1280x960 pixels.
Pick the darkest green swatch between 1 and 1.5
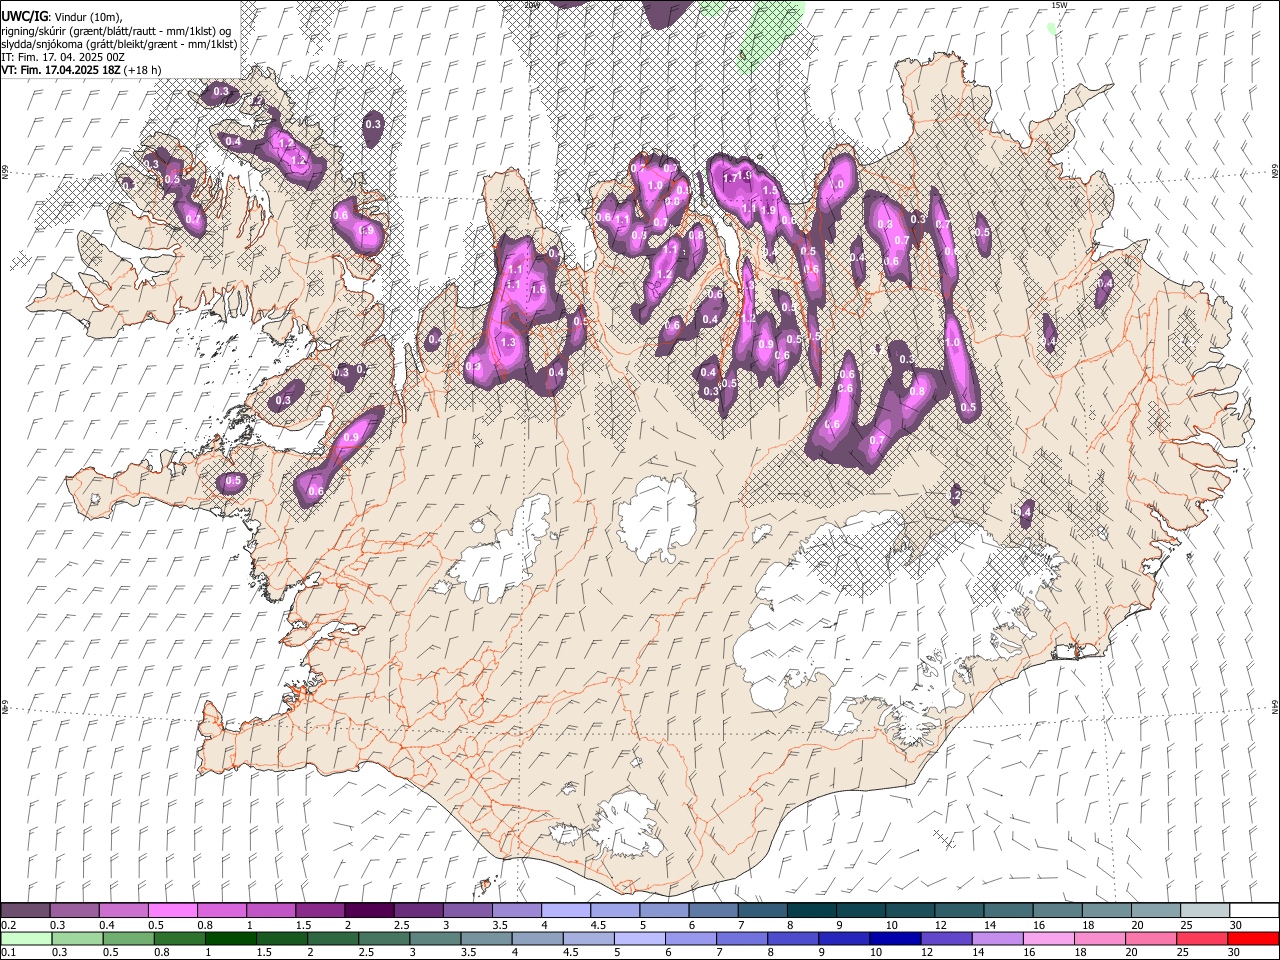[230, 938]
